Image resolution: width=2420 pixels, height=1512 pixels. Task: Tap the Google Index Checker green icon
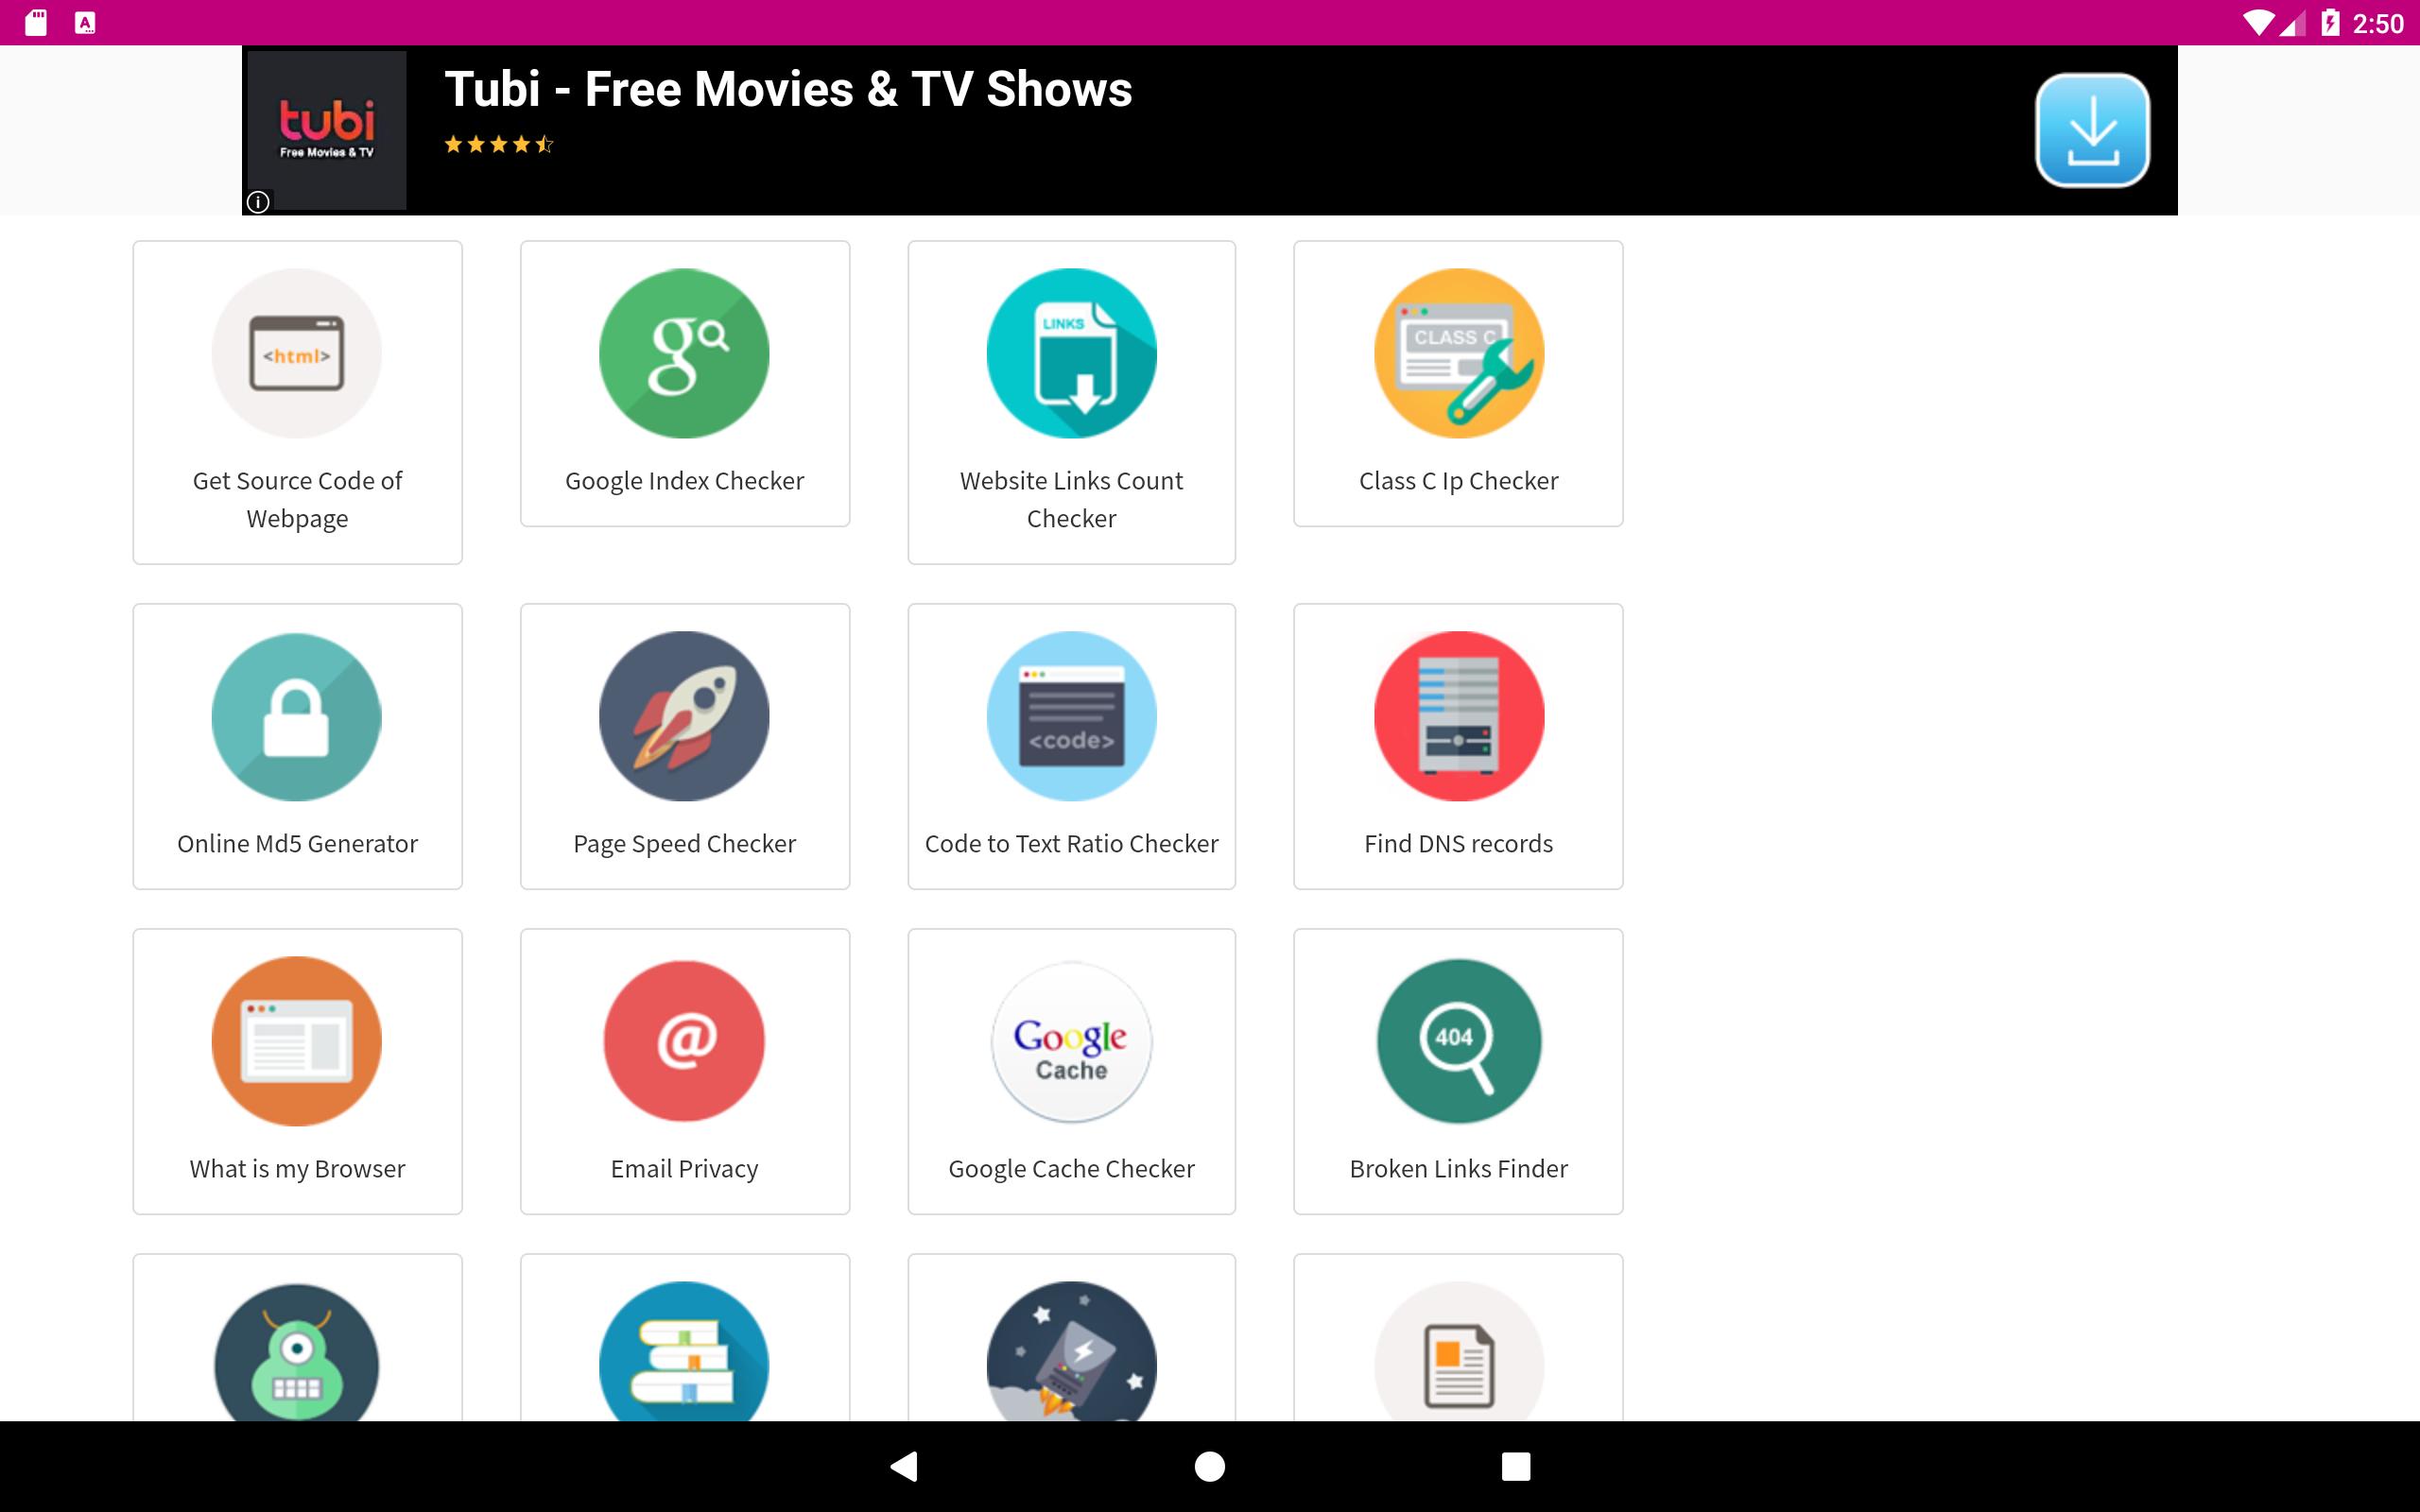pyautogui.click(x=684, y=353)
